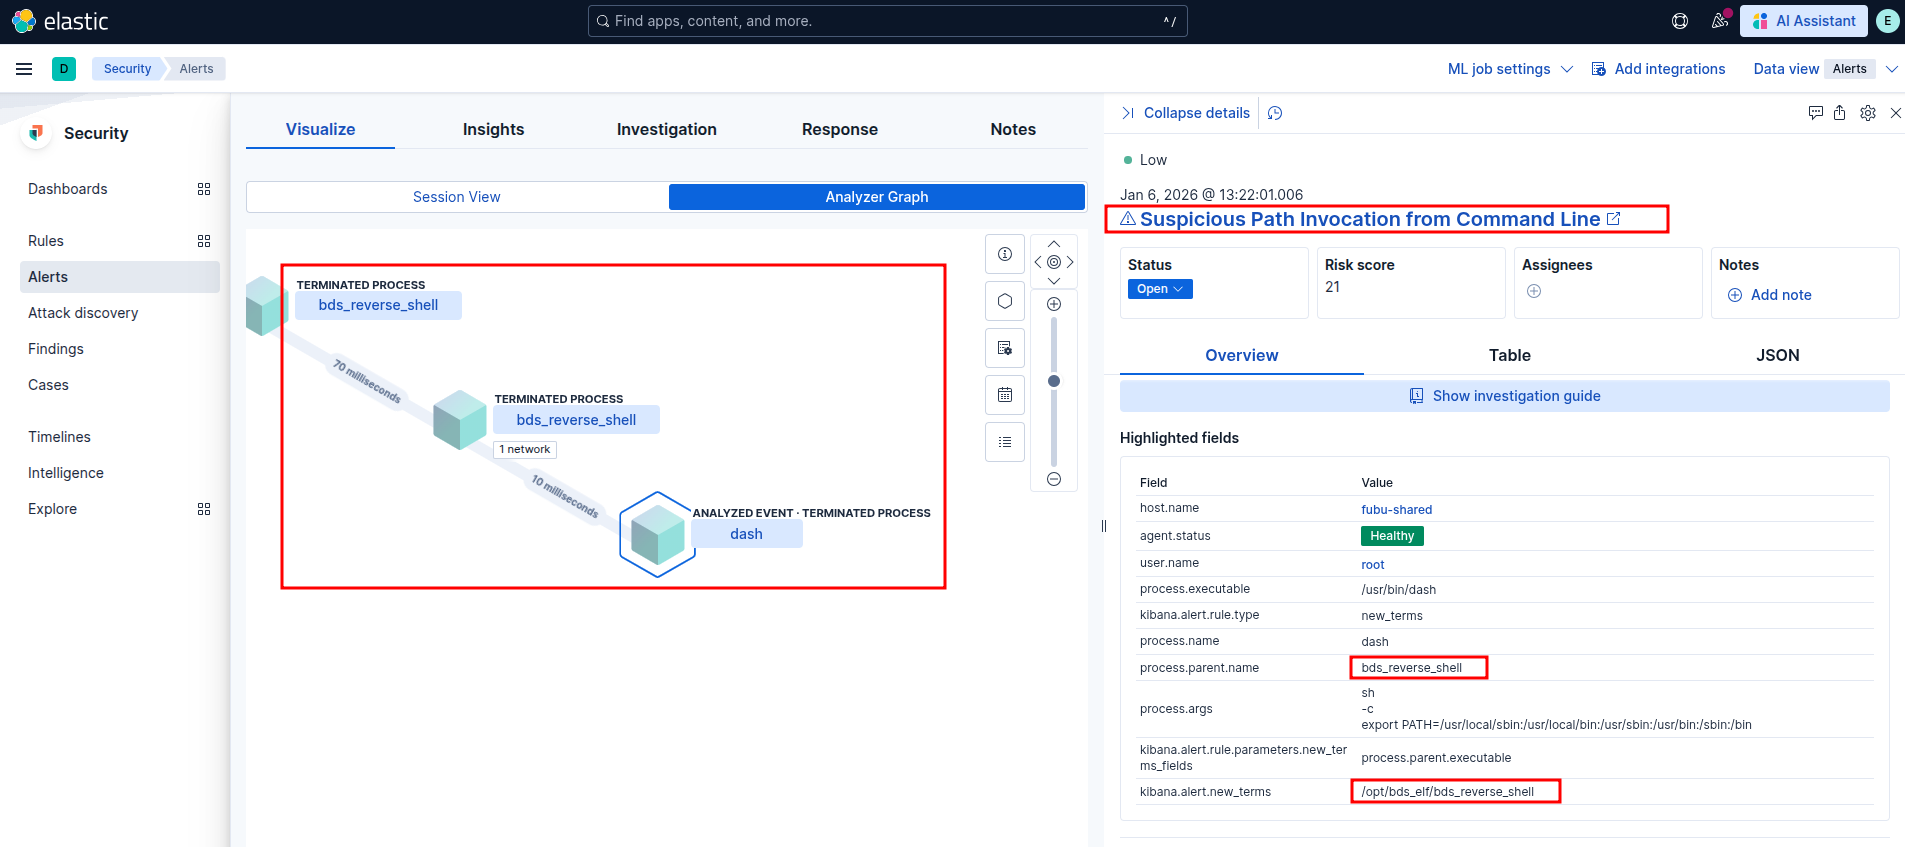Select the Analyzer Graph toggle button
This screenshot has width=1905, height=847.
coord(876,197)
